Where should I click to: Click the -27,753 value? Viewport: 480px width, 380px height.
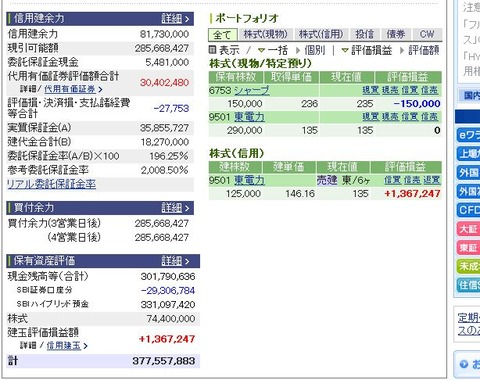[x=171, y=108]
